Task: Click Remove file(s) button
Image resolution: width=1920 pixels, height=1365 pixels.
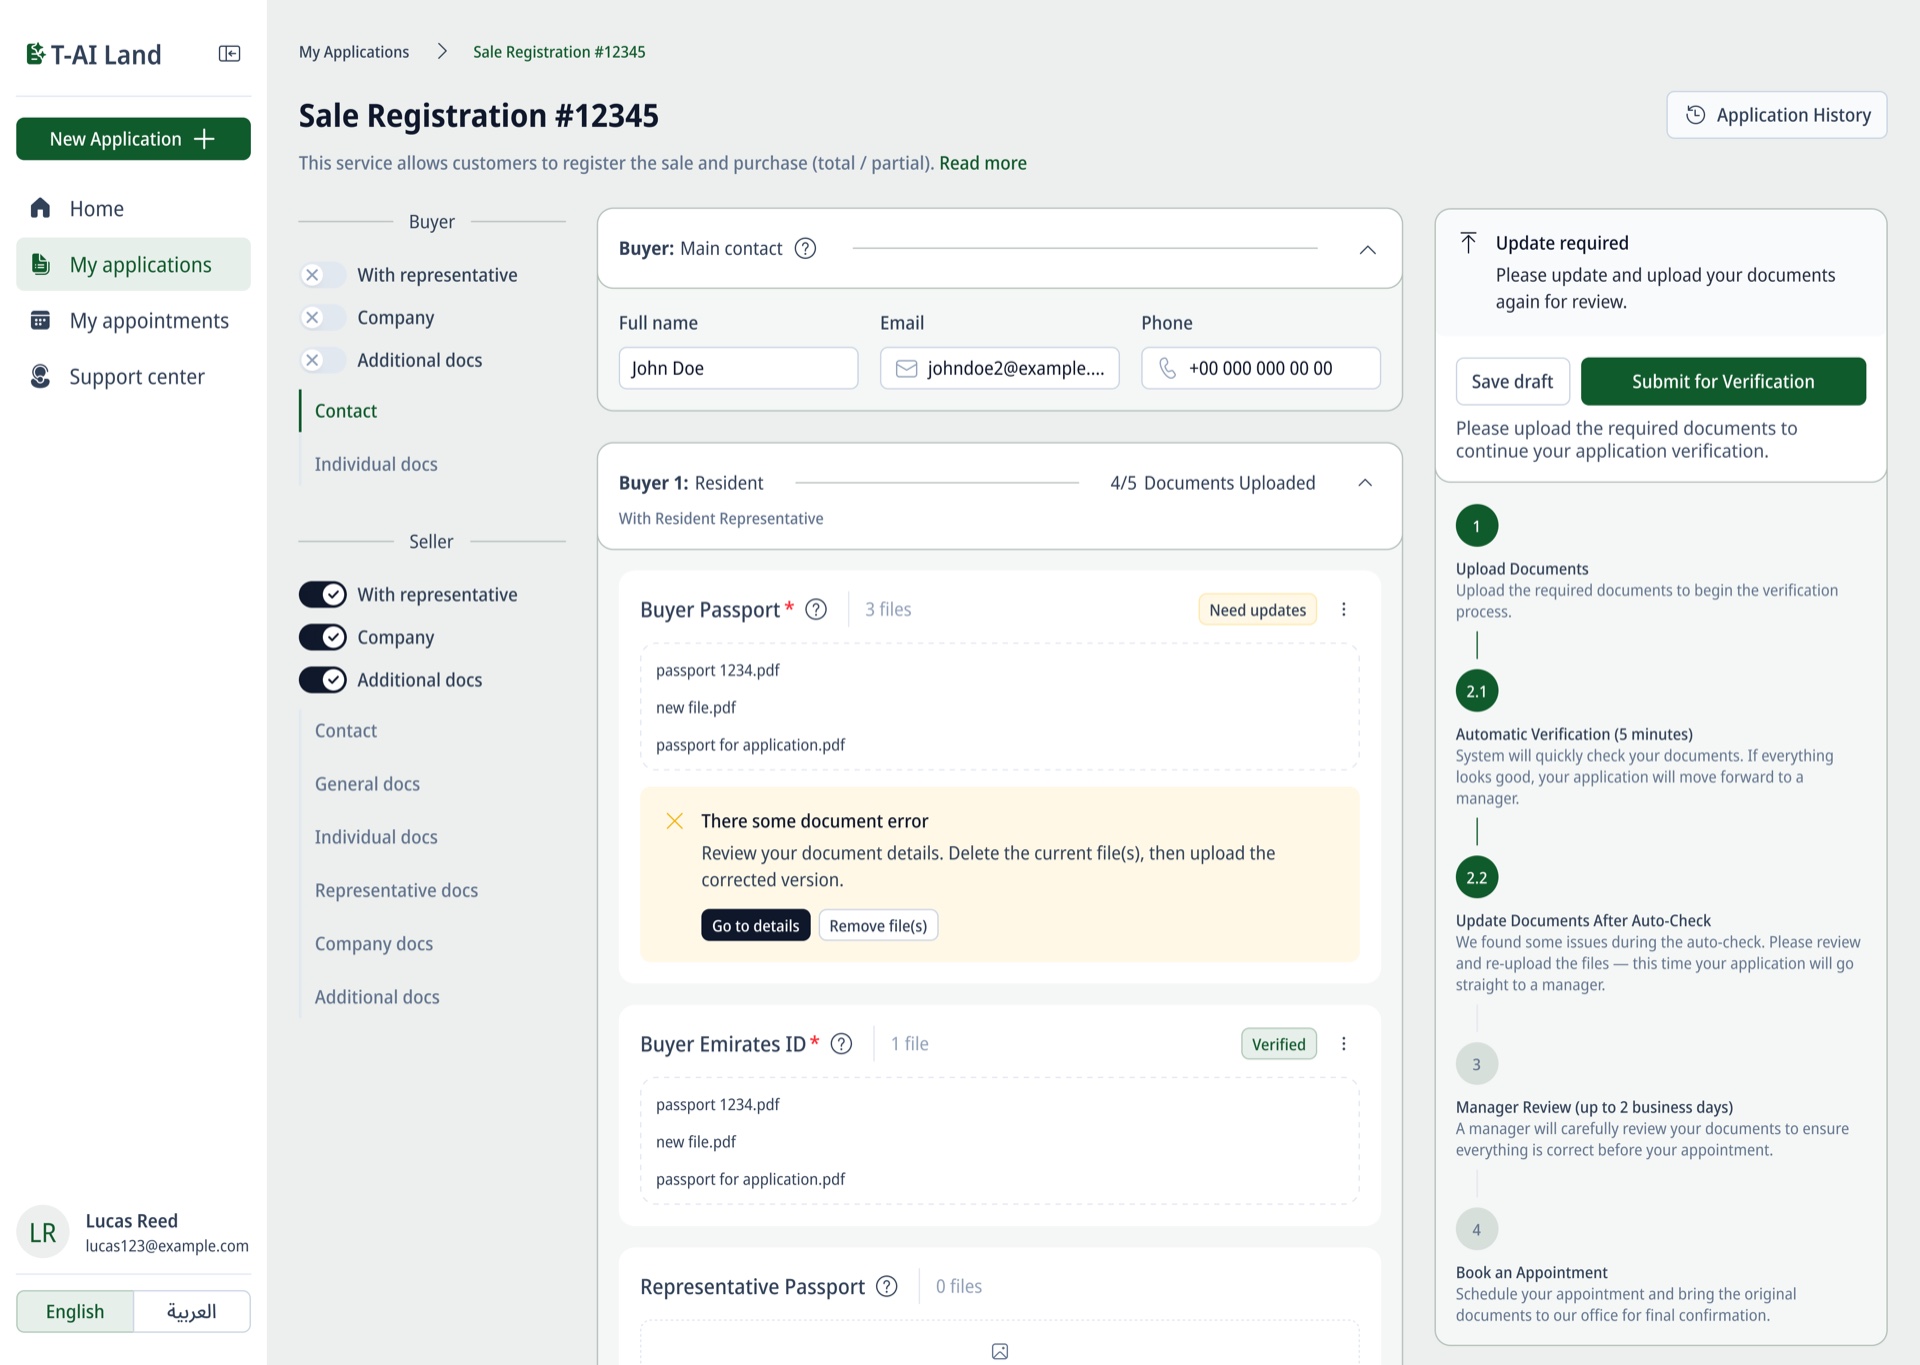Action: click(x=878, y=925)
